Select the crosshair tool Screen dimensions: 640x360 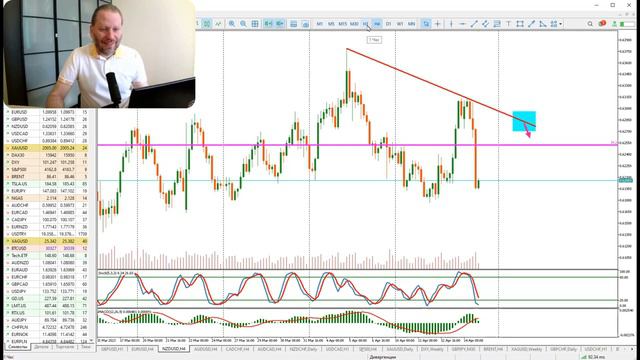[438, 24]
